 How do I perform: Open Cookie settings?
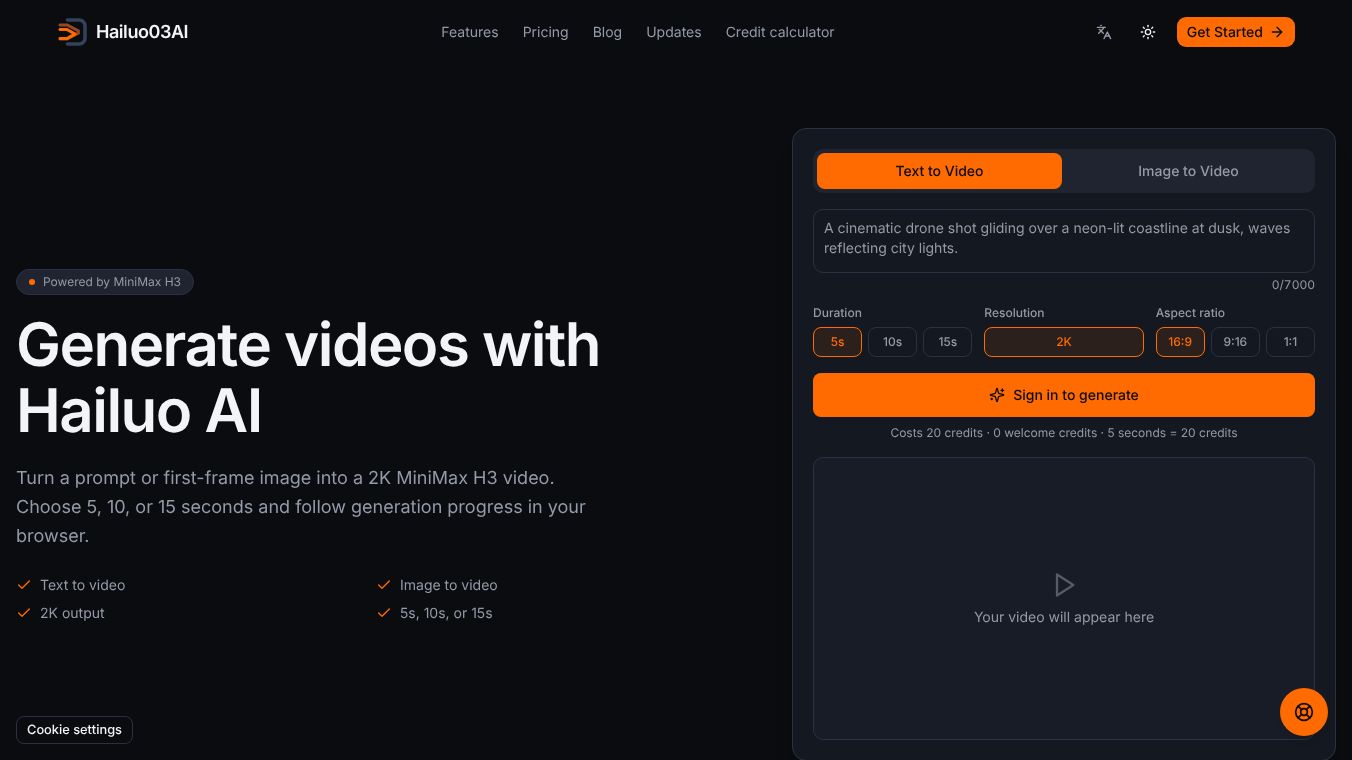[75, 730]
